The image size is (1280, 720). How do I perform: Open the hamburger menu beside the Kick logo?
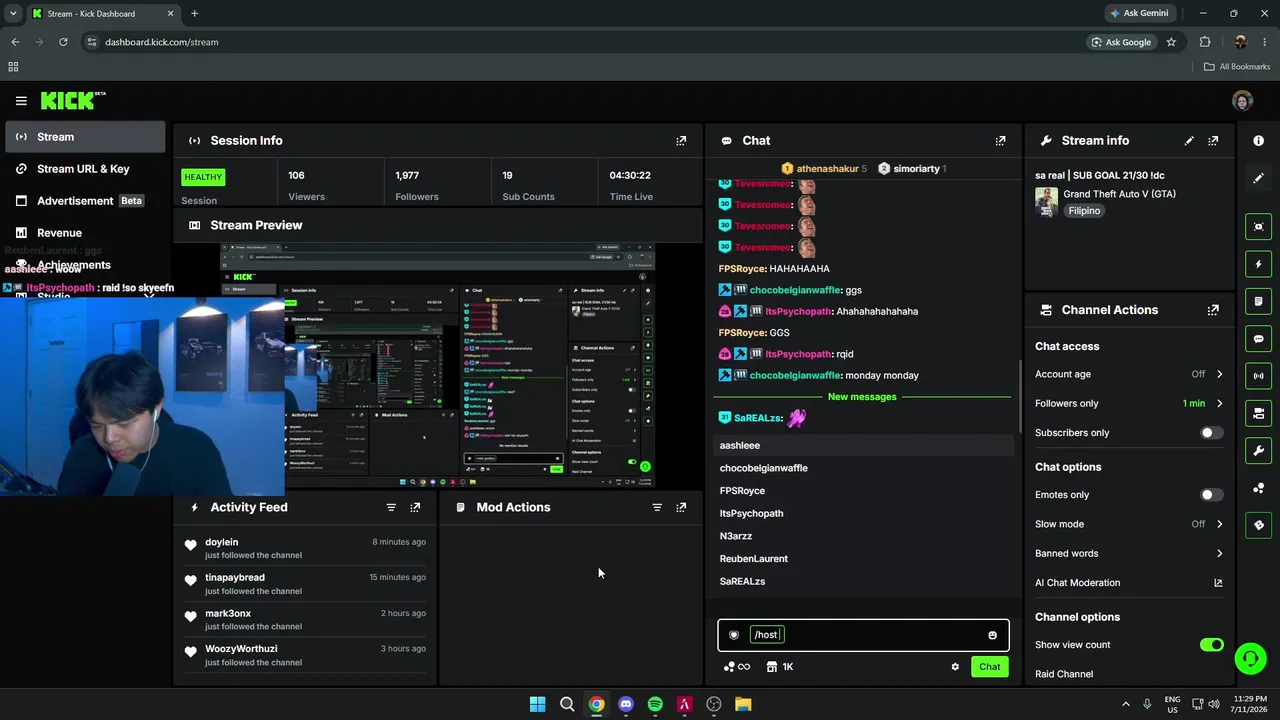point(21,101)
